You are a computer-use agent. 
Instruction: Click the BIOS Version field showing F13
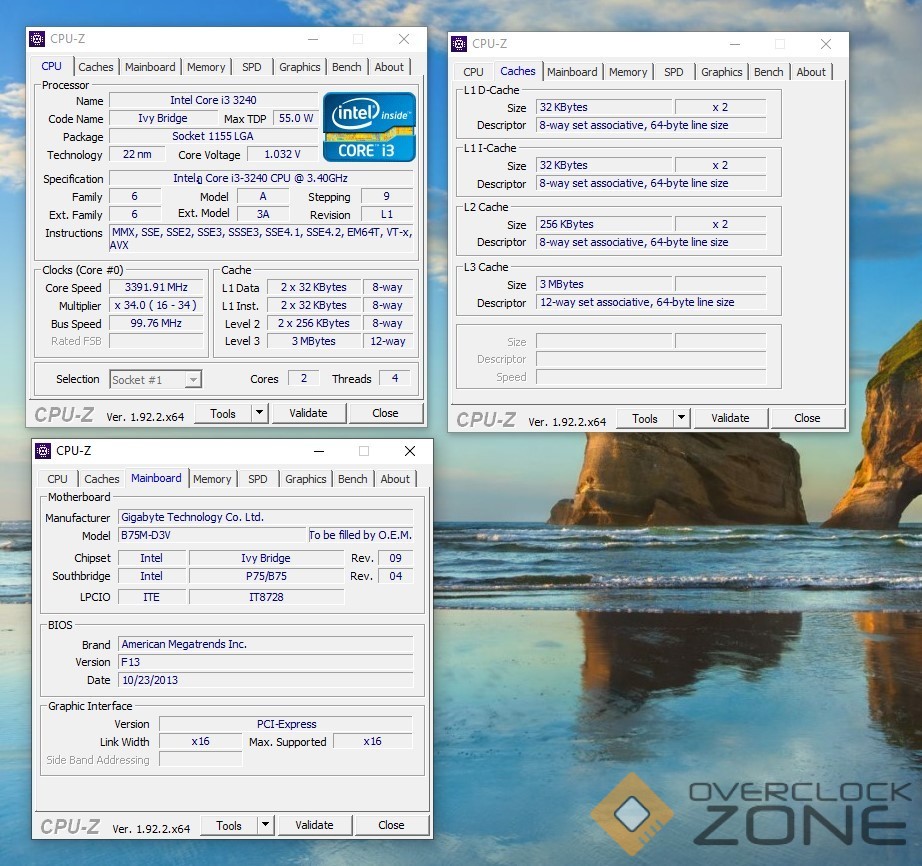pyautogui.click(x=265, y=662)
